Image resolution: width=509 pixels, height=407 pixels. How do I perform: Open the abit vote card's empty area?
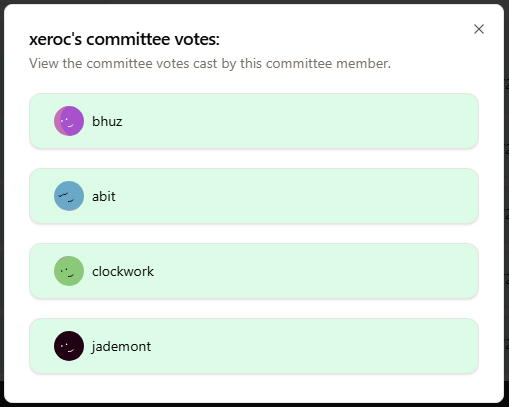(x=300, y=196)
